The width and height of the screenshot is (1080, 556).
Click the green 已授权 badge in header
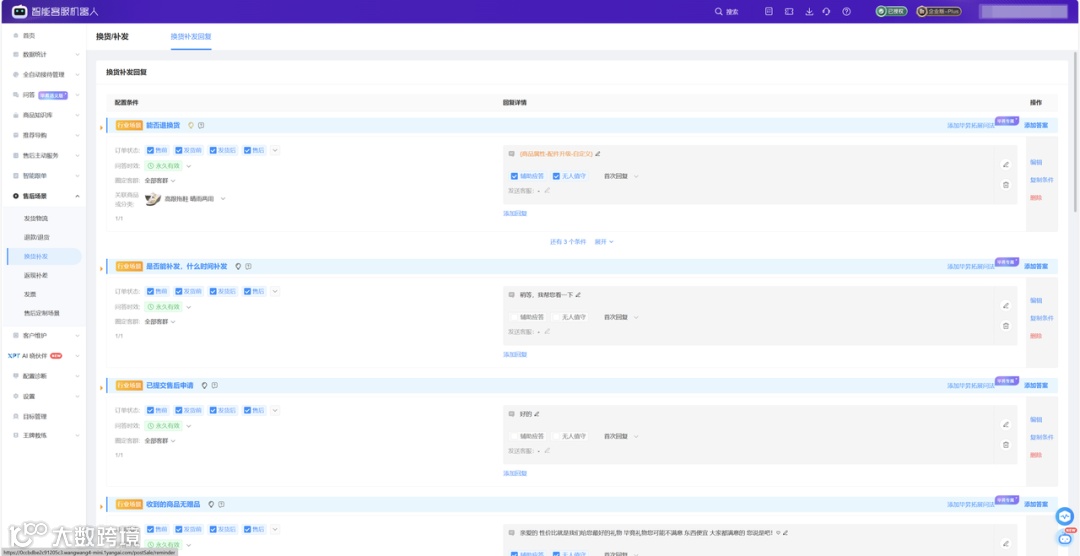pos(891,12)
